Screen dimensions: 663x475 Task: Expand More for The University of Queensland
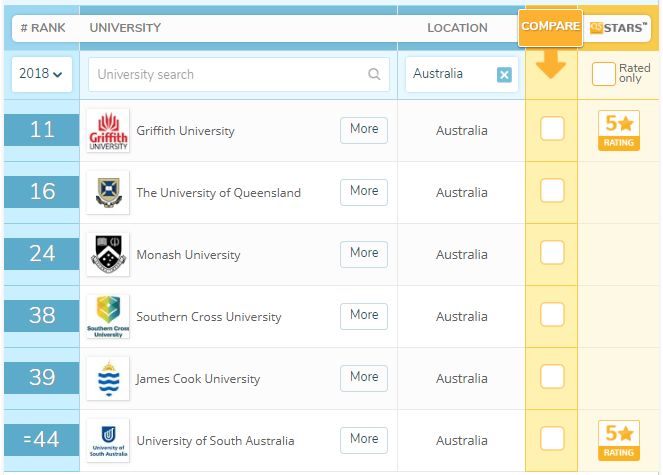click(364, 191)
